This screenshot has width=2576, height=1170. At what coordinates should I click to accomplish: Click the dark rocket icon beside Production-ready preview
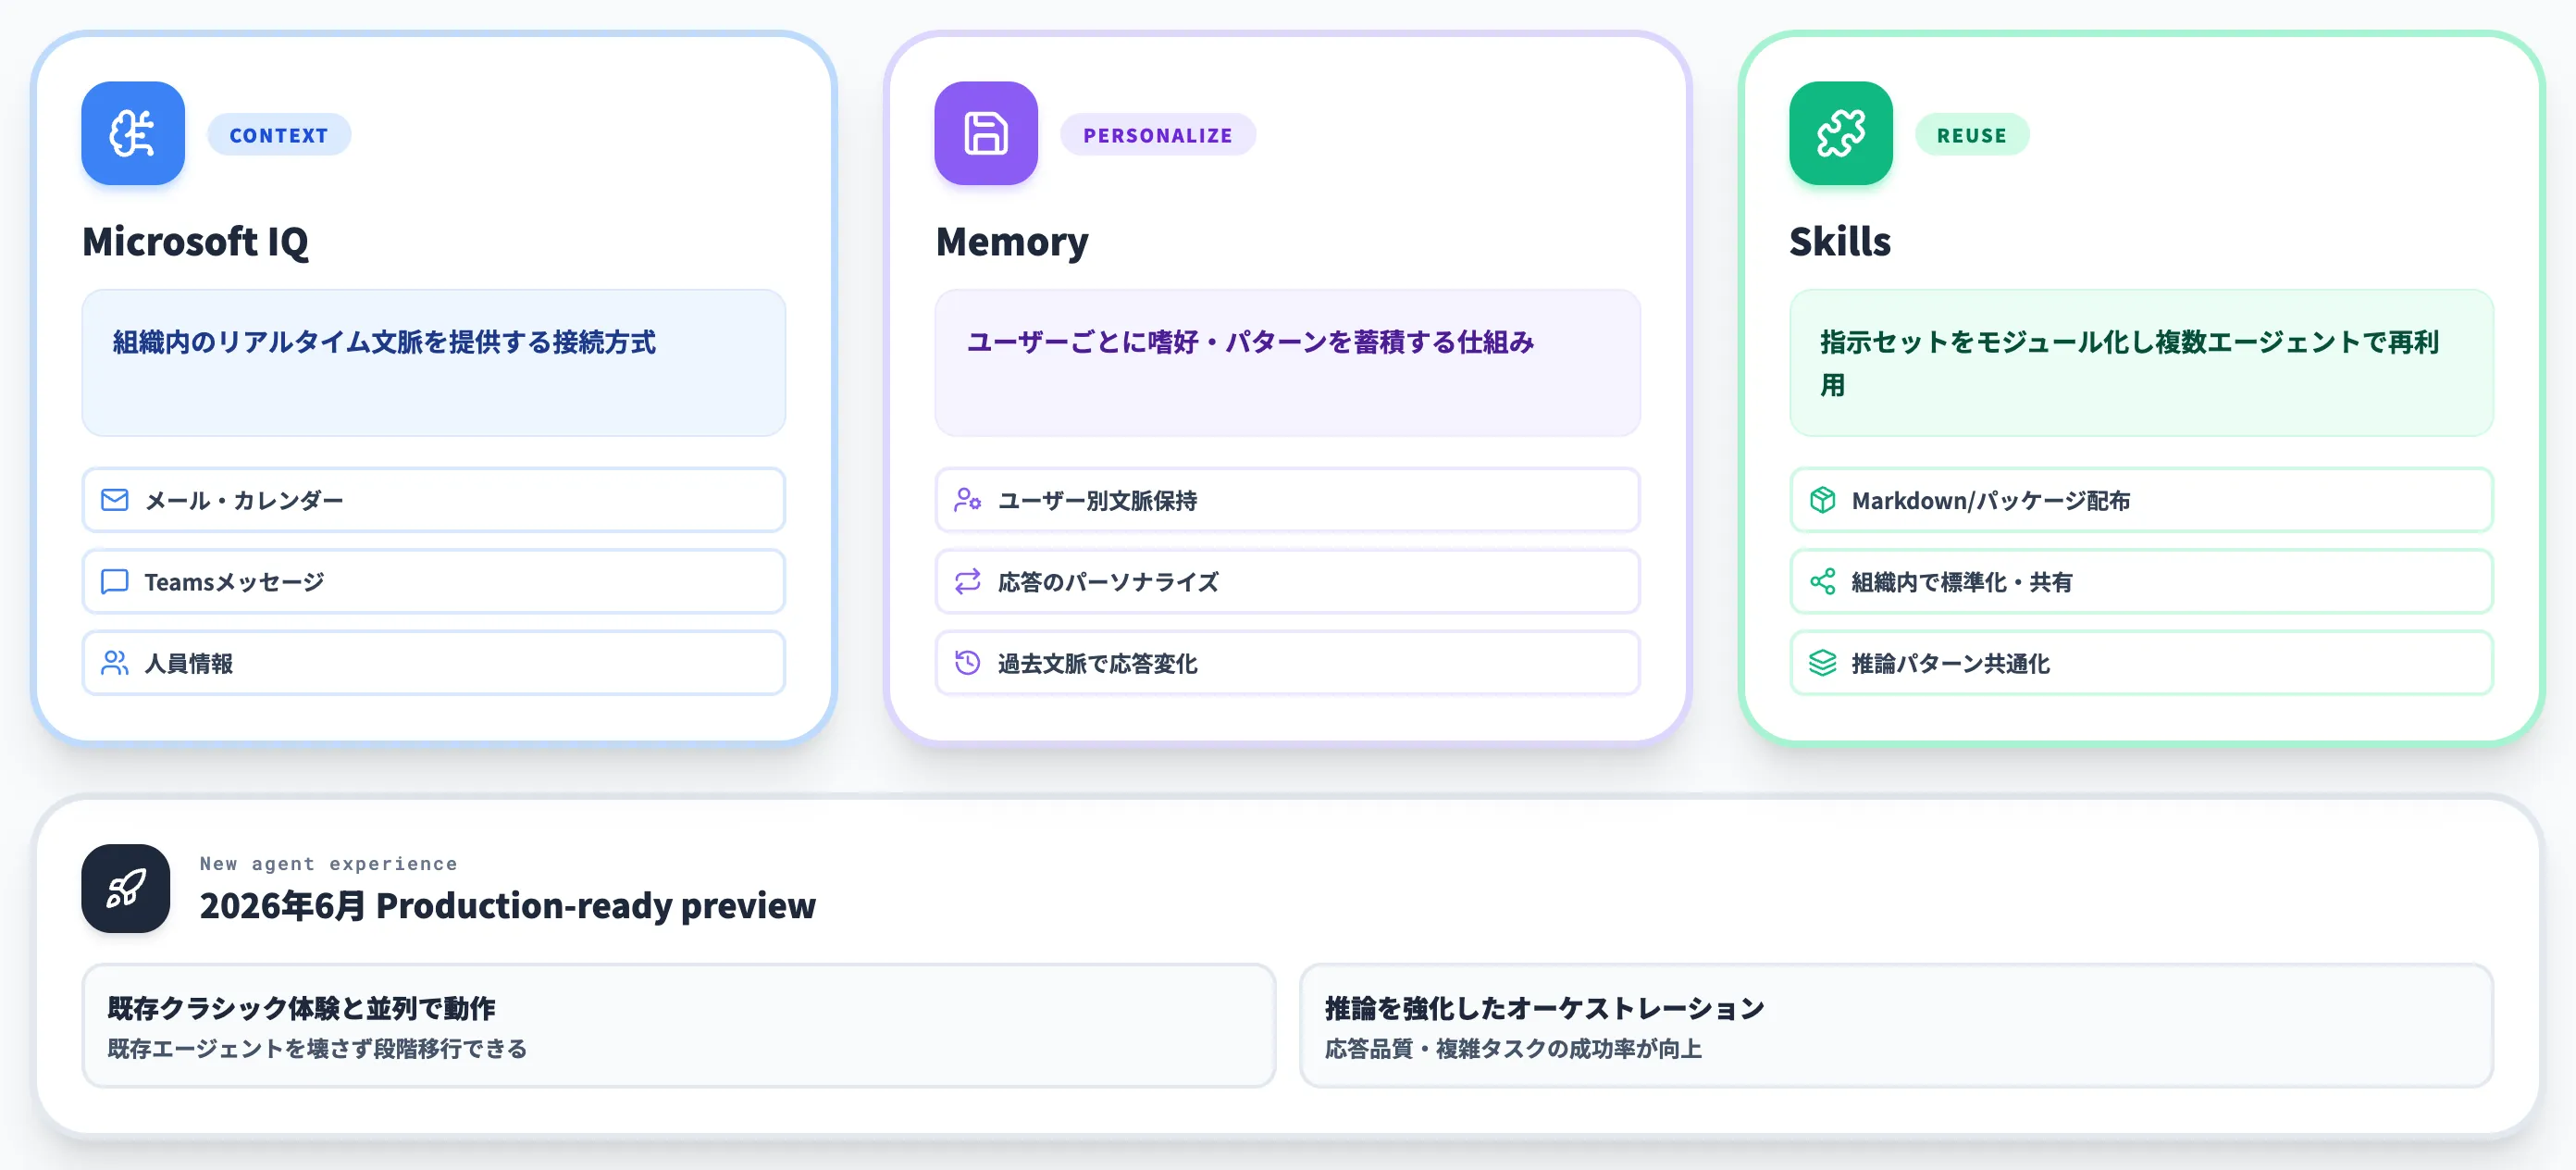tap(126, 888)
